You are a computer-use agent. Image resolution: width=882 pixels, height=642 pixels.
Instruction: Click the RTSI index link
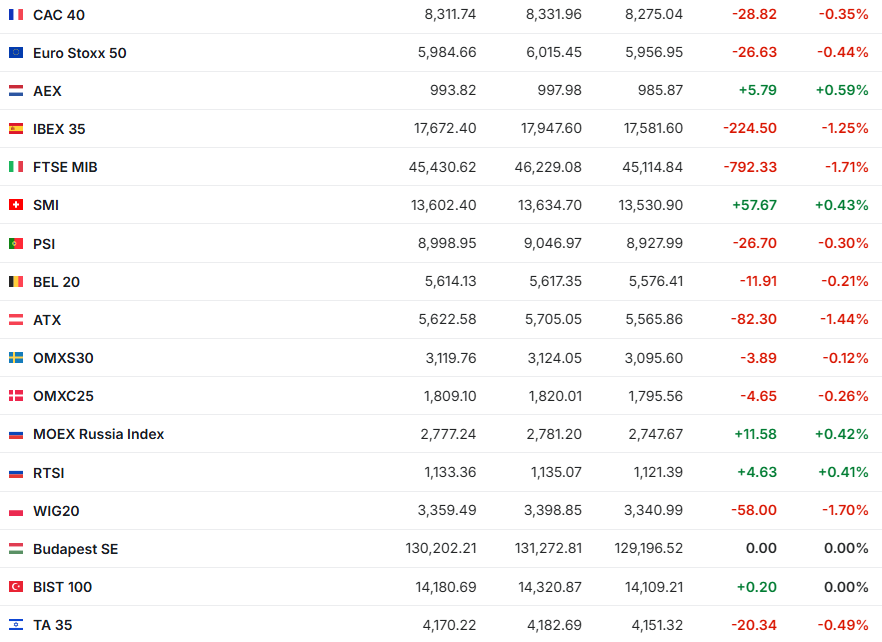pyautogui.click(x=49, y=473)
